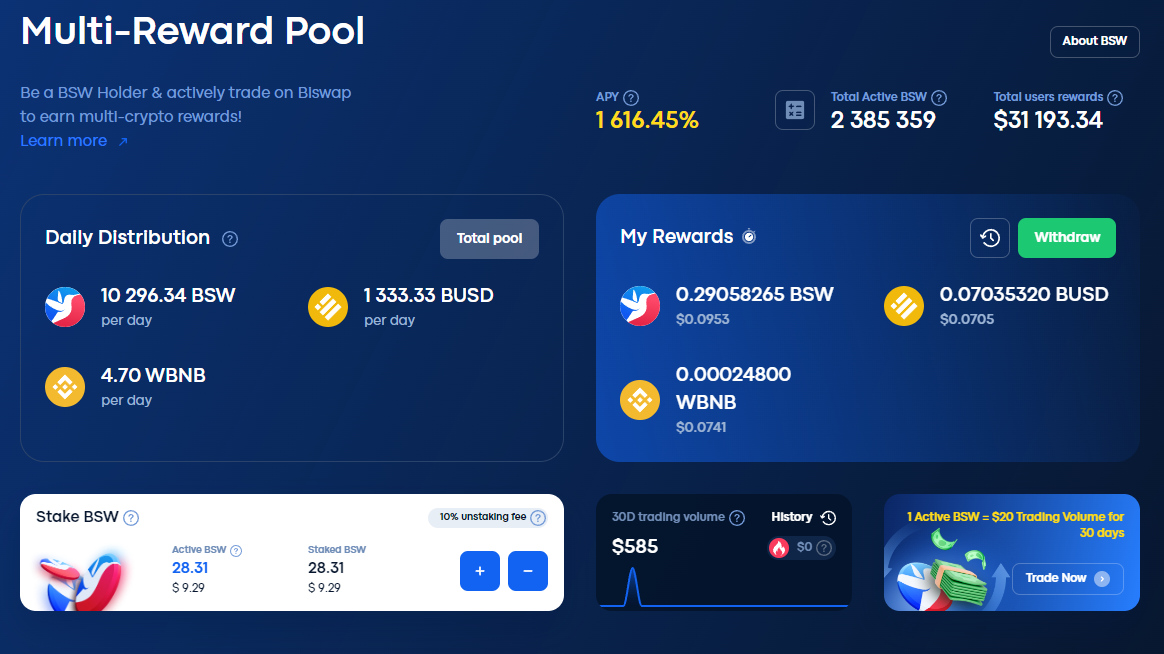Open Daily Distribution help icon

[230, 238]
